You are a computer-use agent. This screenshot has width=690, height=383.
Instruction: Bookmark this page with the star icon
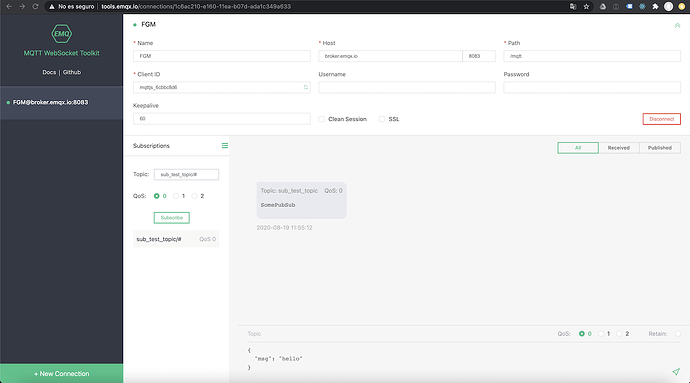point(586,7)
